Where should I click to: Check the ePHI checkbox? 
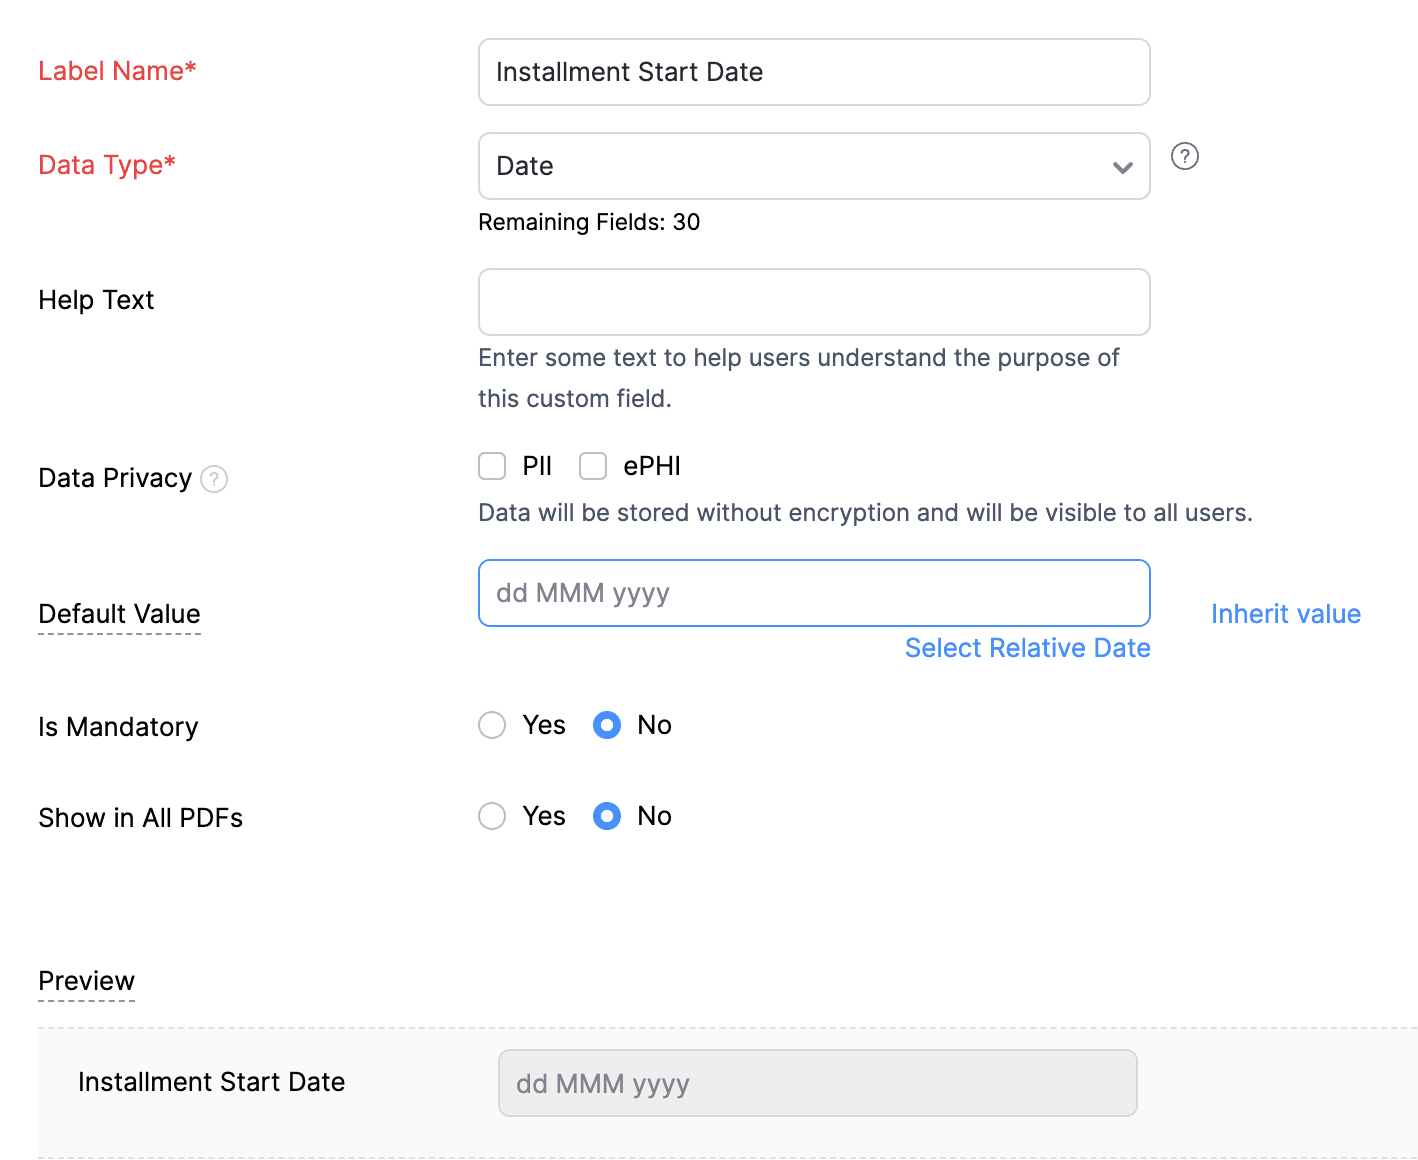593,467
